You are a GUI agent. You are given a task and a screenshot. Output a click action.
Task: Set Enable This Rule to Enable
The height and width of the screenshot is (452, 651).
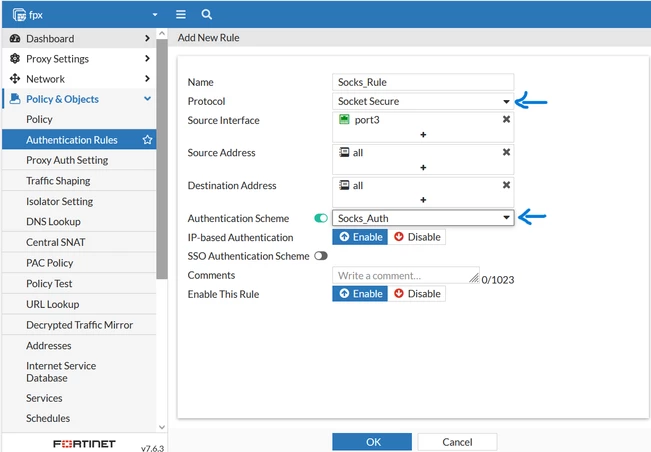(360, 294)
